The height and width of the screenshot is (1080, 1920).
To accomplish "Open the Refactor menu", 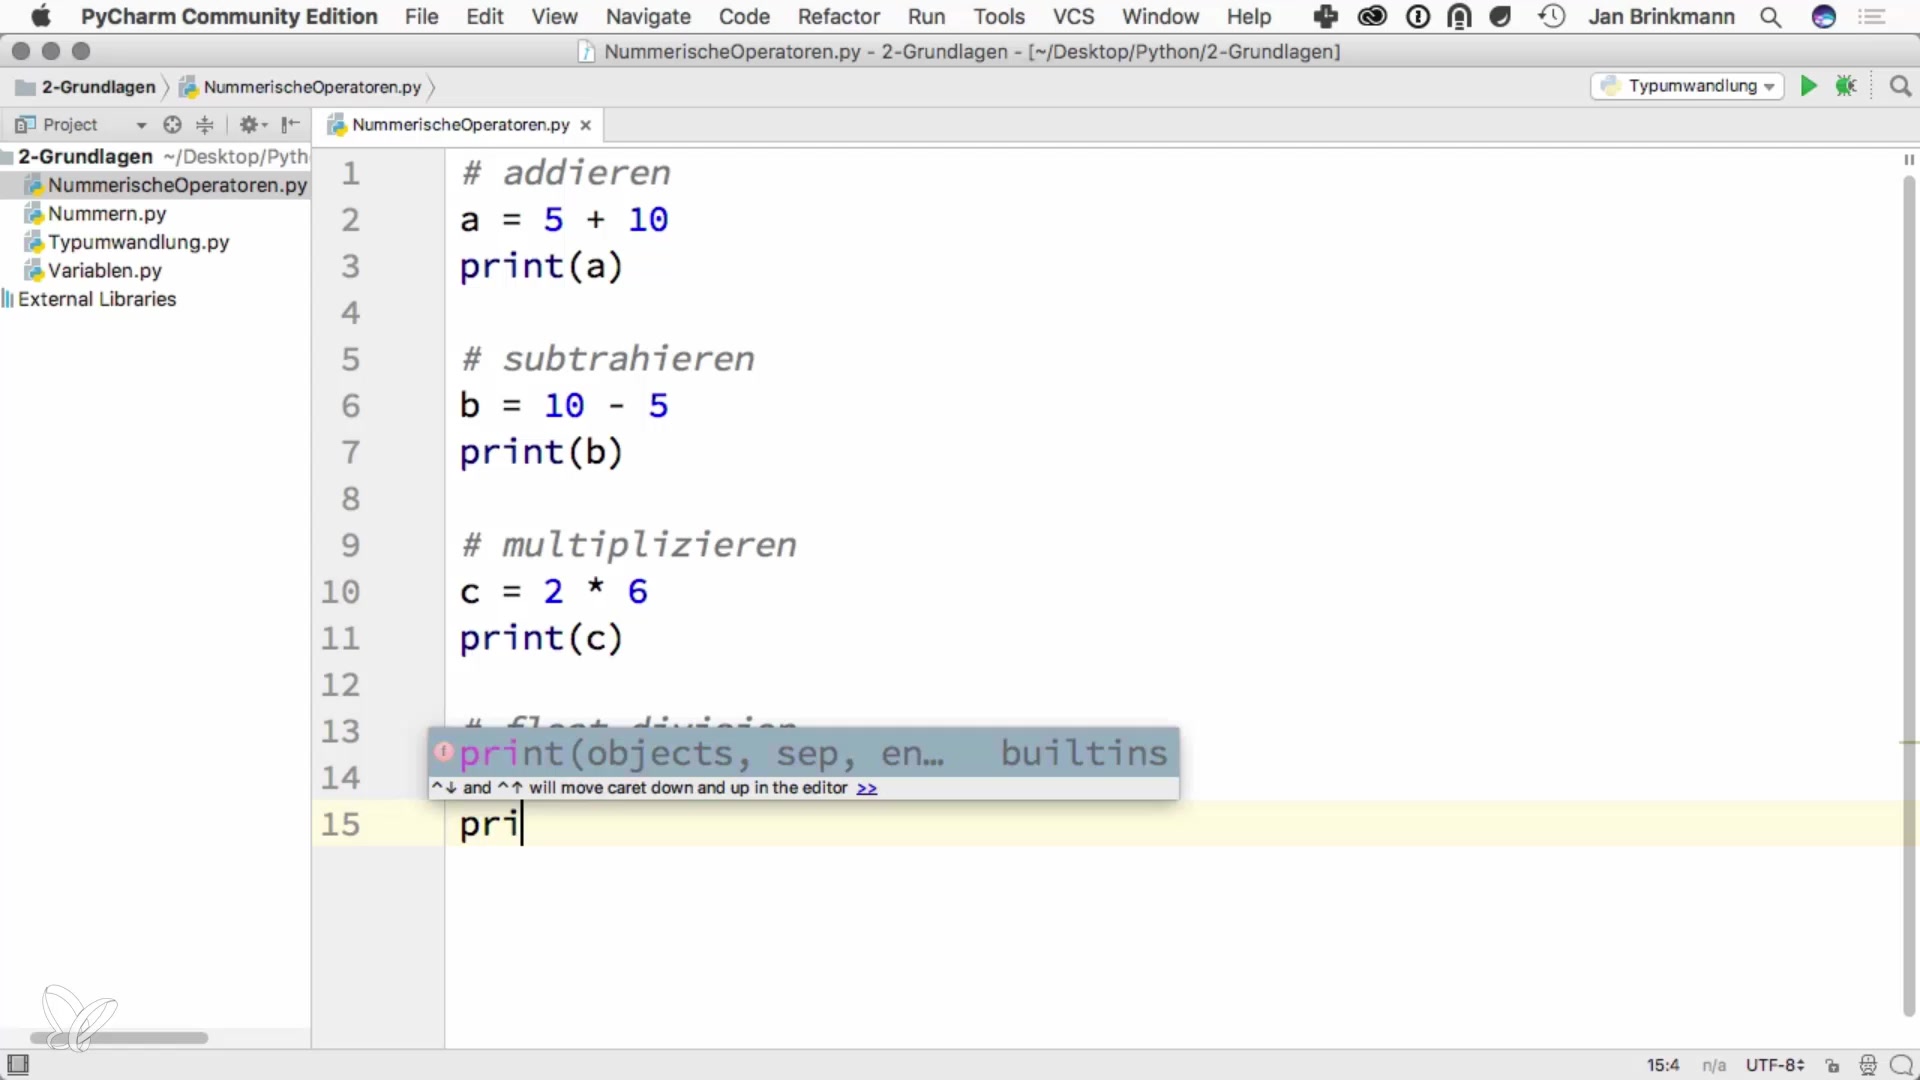I will 838,16.
